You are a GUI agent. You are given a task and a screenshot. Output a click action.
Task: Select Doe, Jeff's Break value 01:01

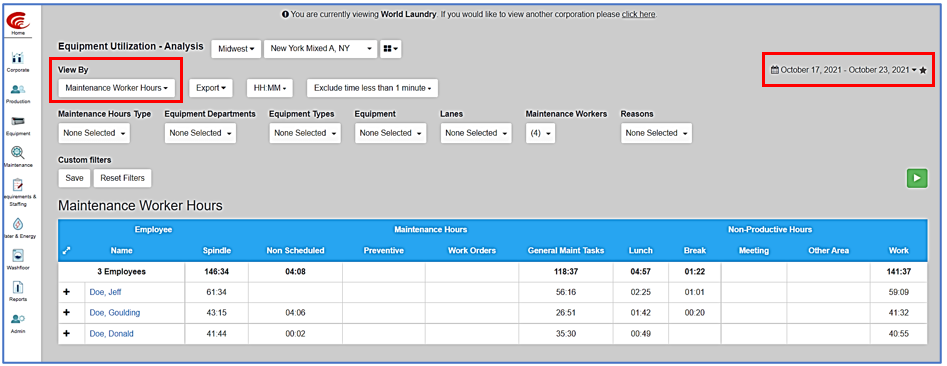(x=695, y=292)
